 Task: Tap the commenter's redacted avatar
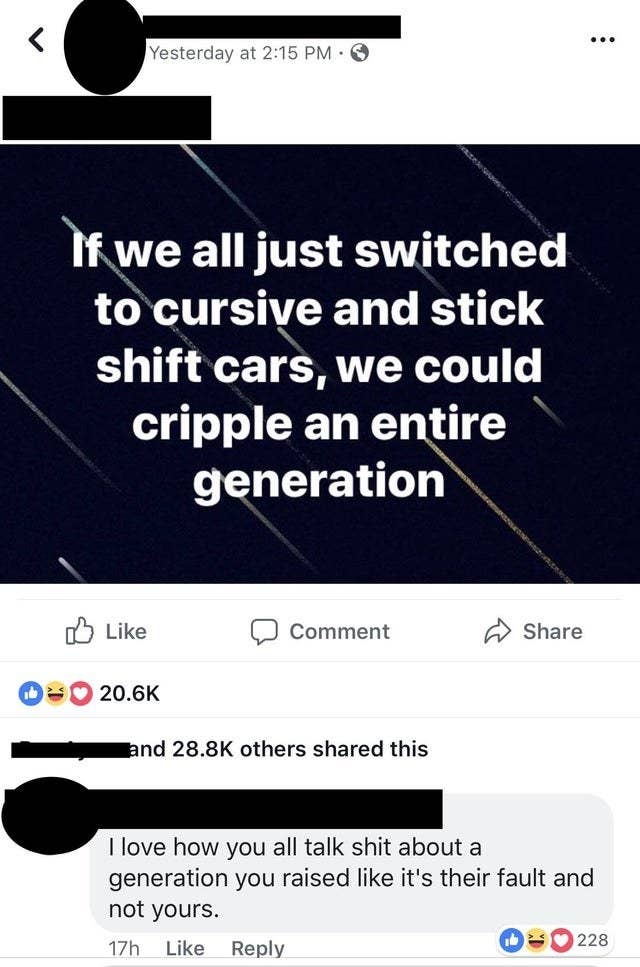[48, 815]
